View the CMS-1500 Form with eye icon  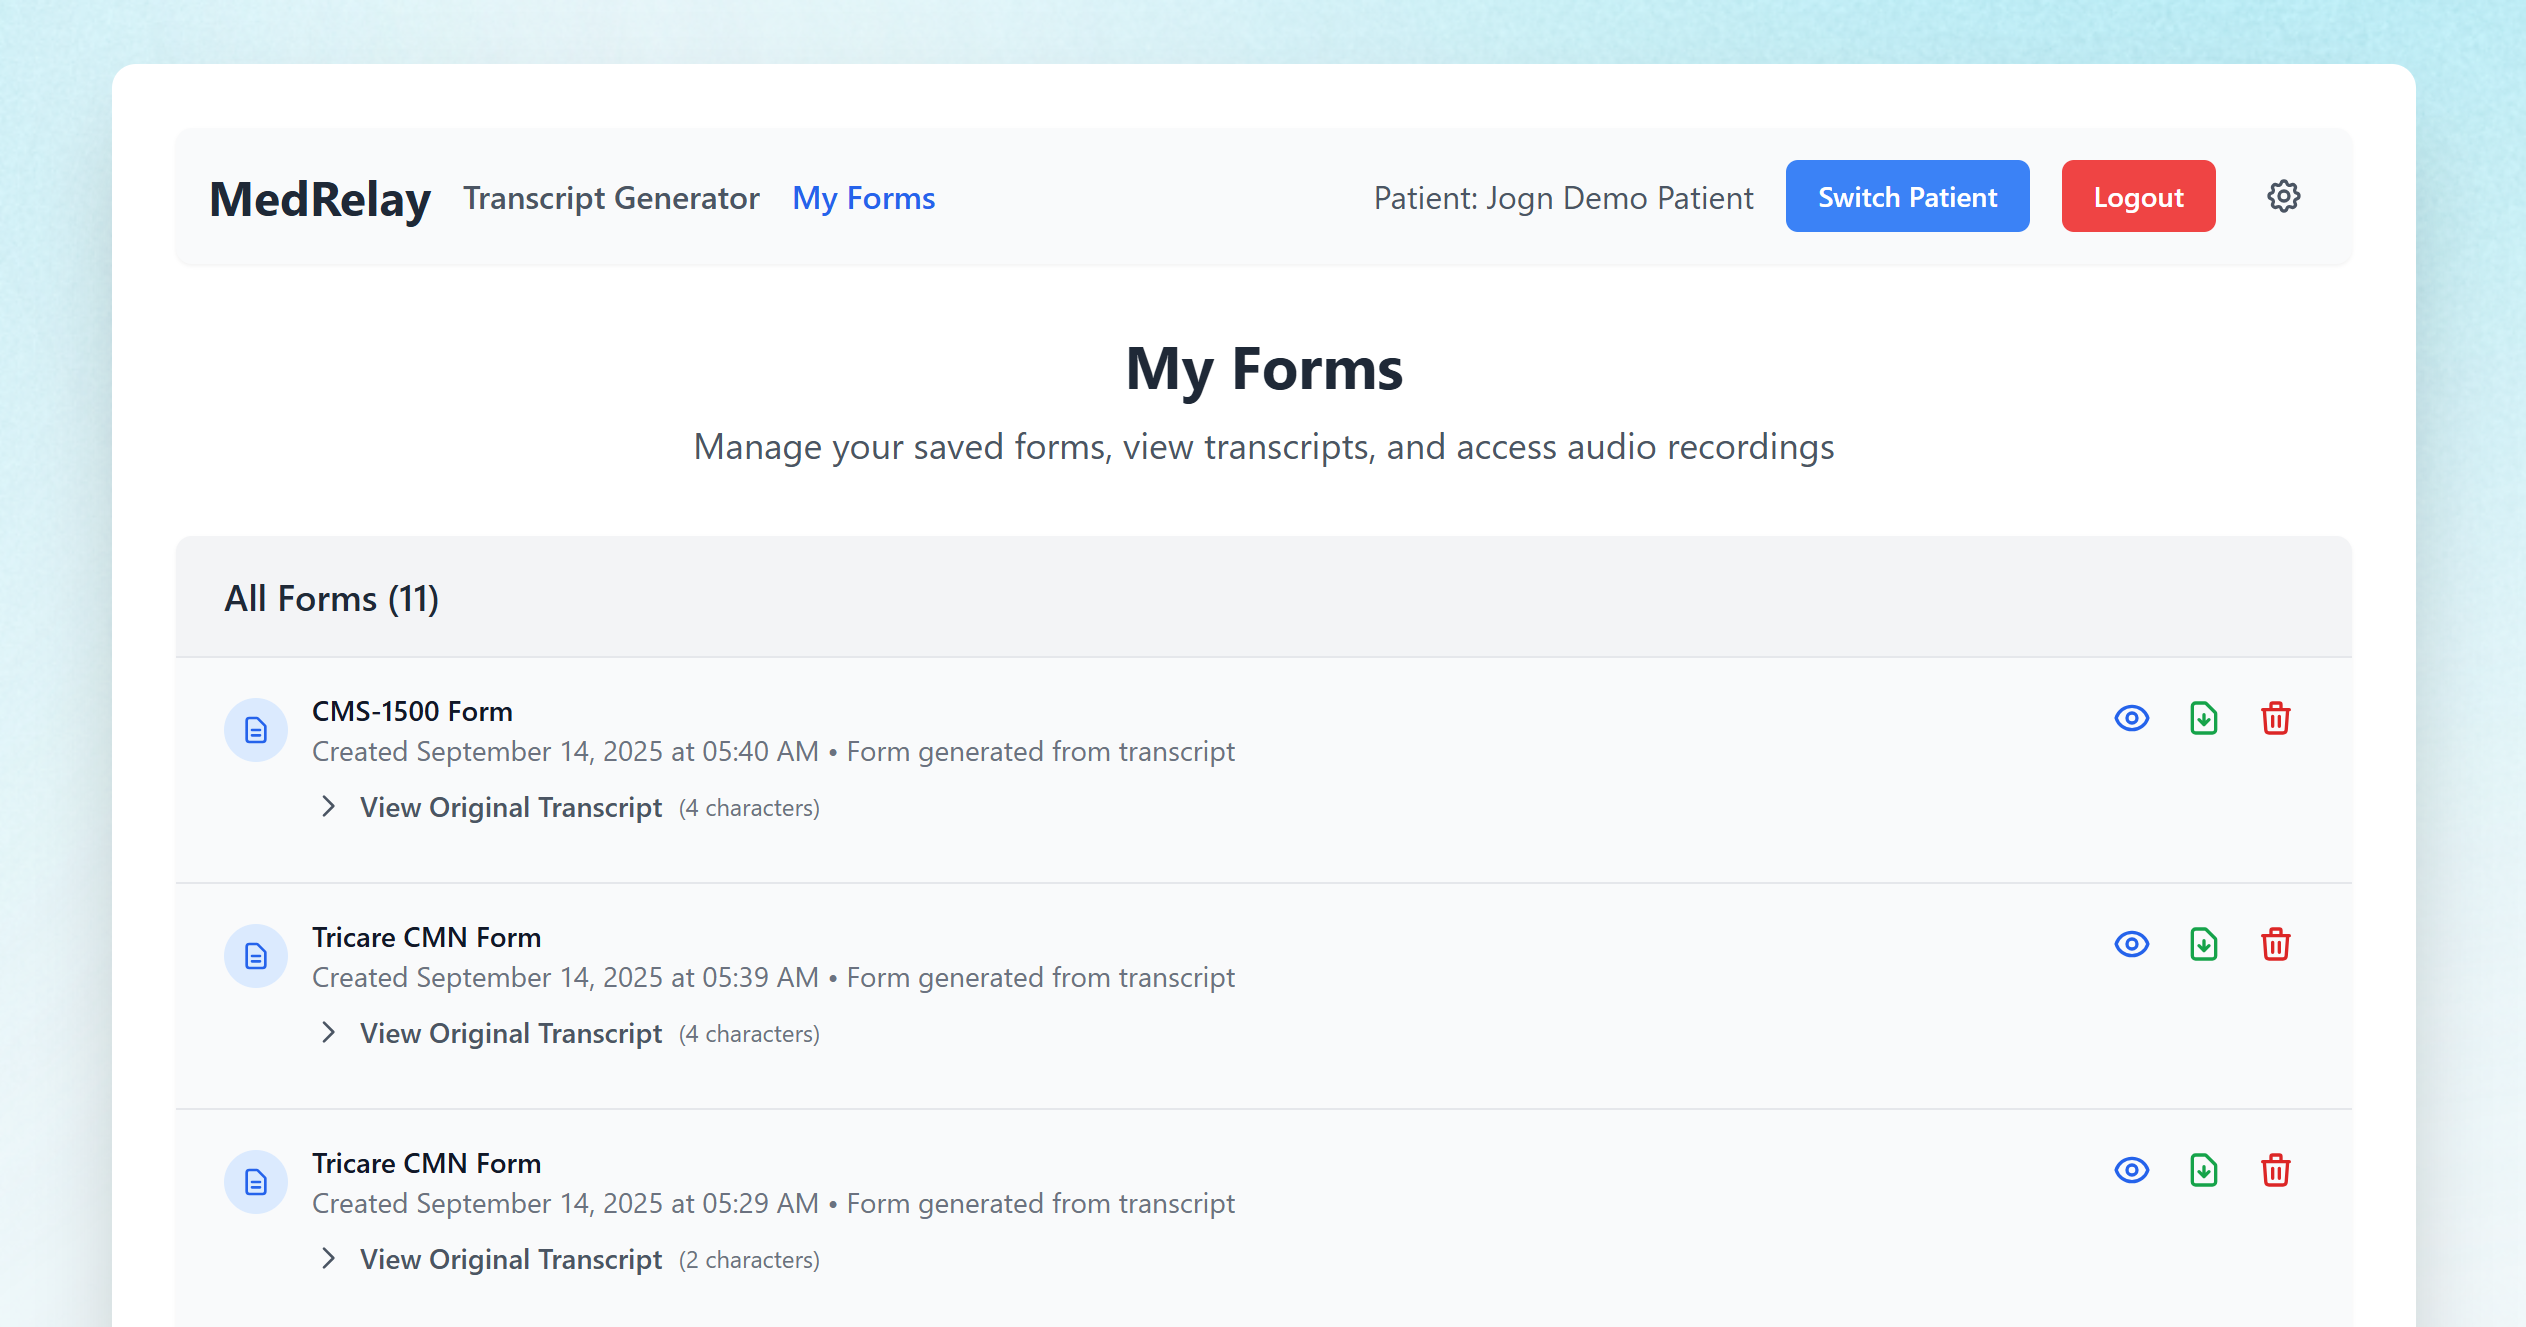point(2131,718)
